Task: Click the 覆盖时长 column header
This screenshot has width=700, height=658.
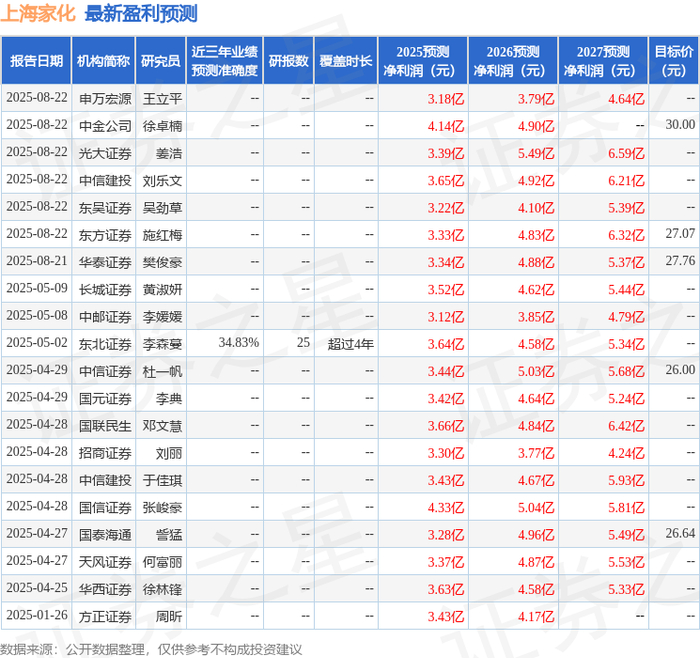Action: (346, 61)
